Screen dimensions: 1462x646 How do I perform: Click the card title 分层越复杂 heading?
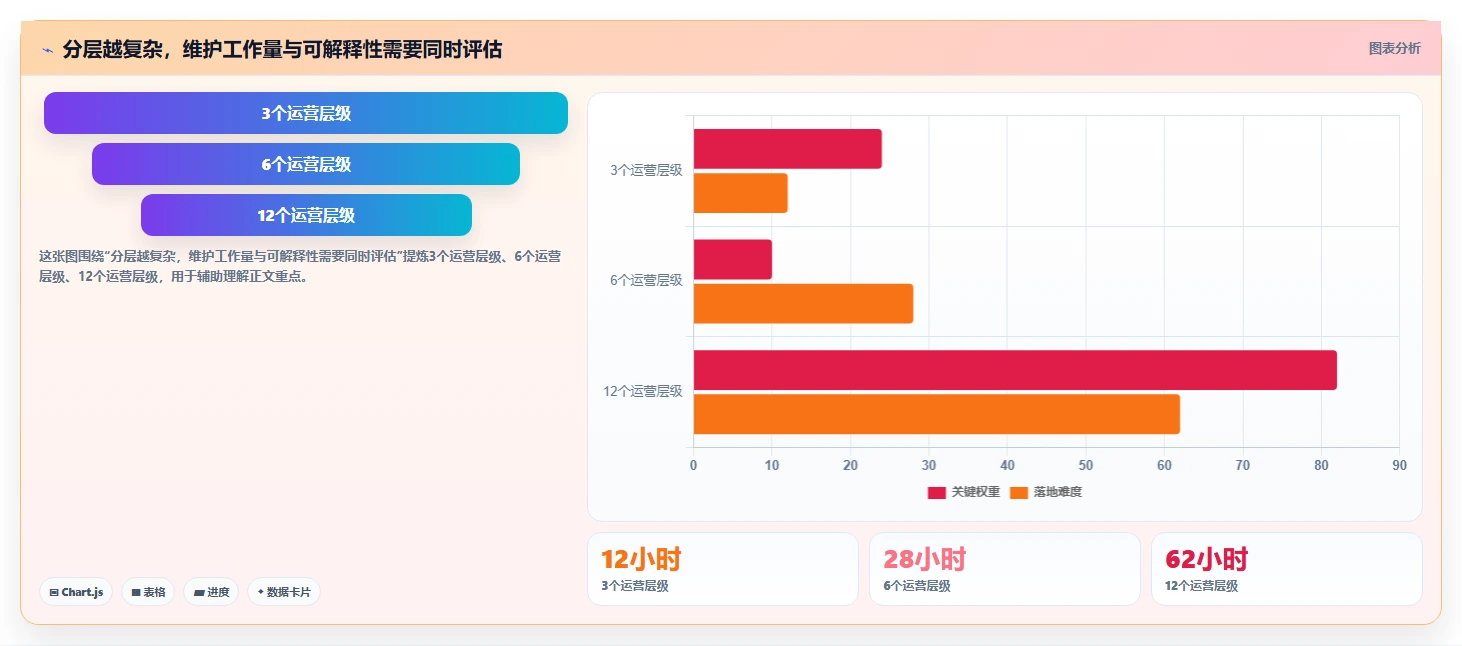(282, 49)
